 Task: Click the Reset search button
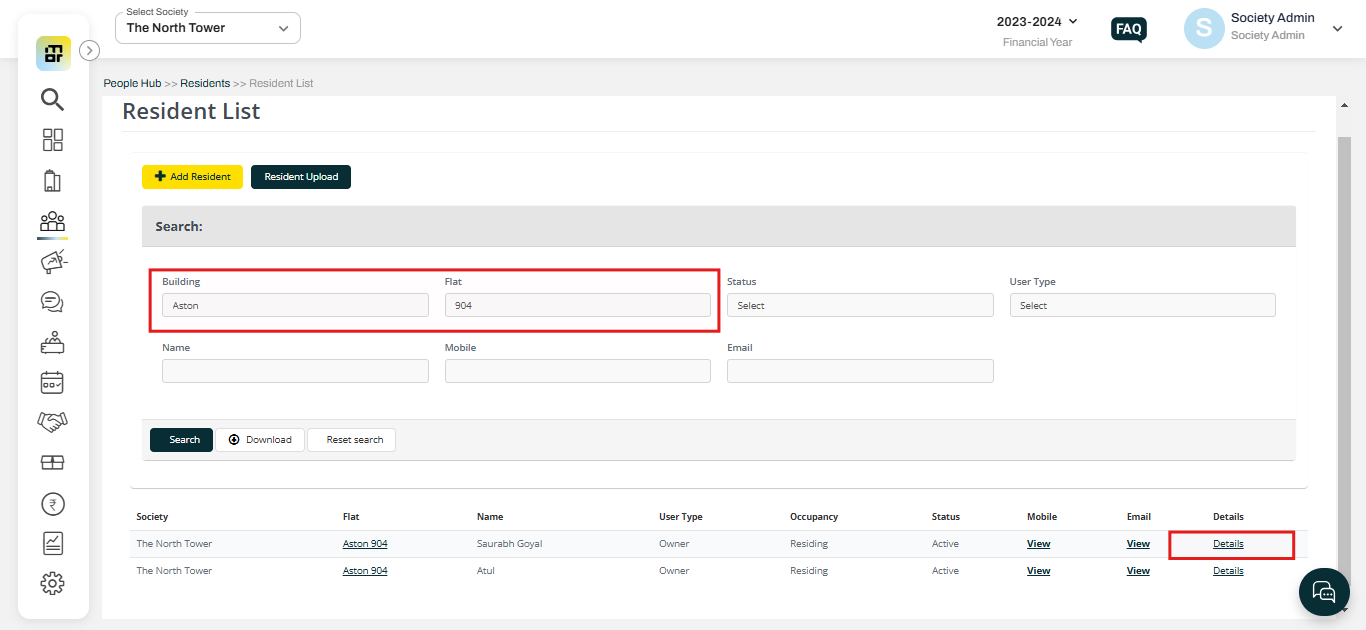pos(351,440)
